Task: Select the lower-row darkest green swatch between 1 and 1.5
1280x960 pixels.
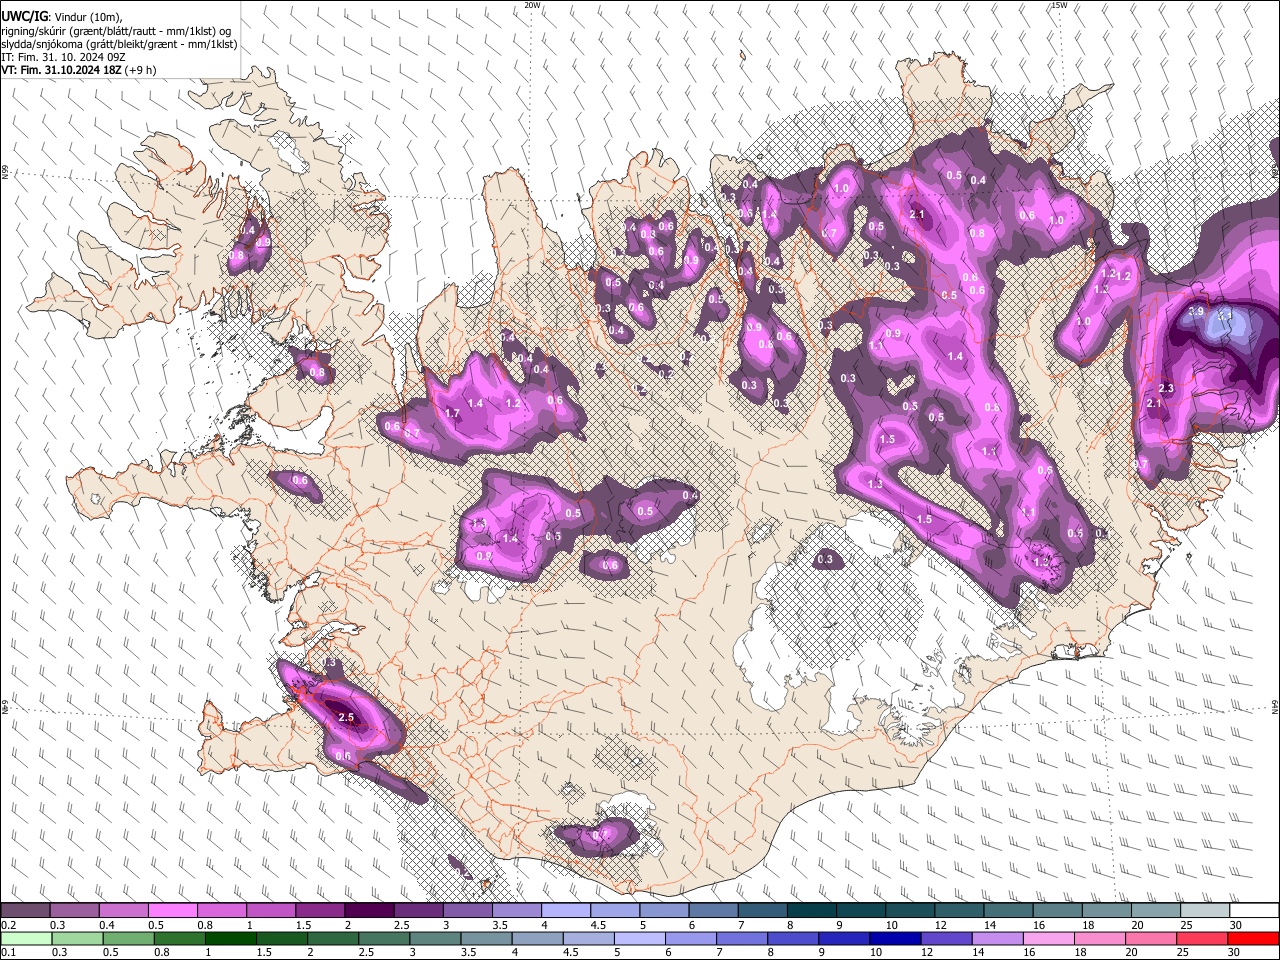Action: point(231,938)
